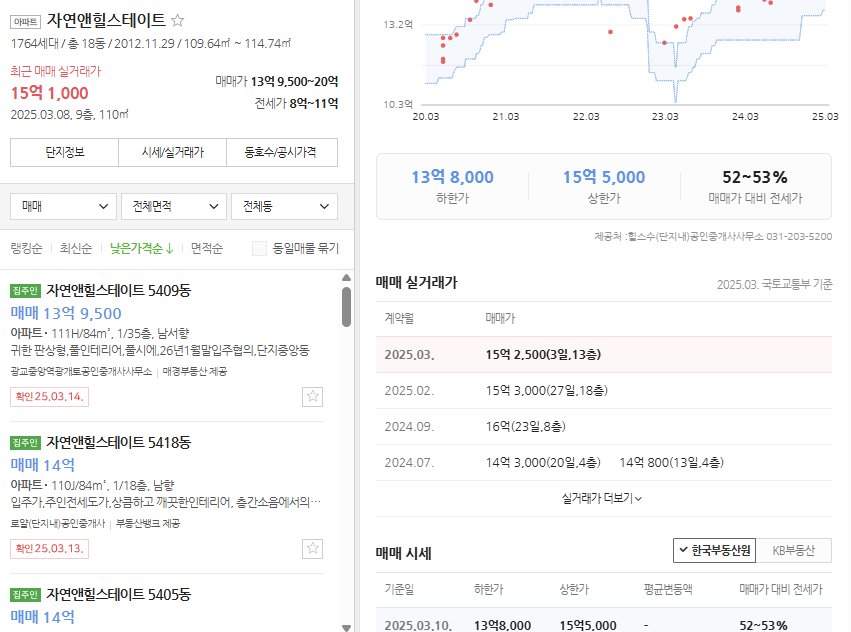Viewport: 851px width, 632px height.
Task: Click 매매가 13억 9,500~20억 range
Action: click(x=276, y=81)
